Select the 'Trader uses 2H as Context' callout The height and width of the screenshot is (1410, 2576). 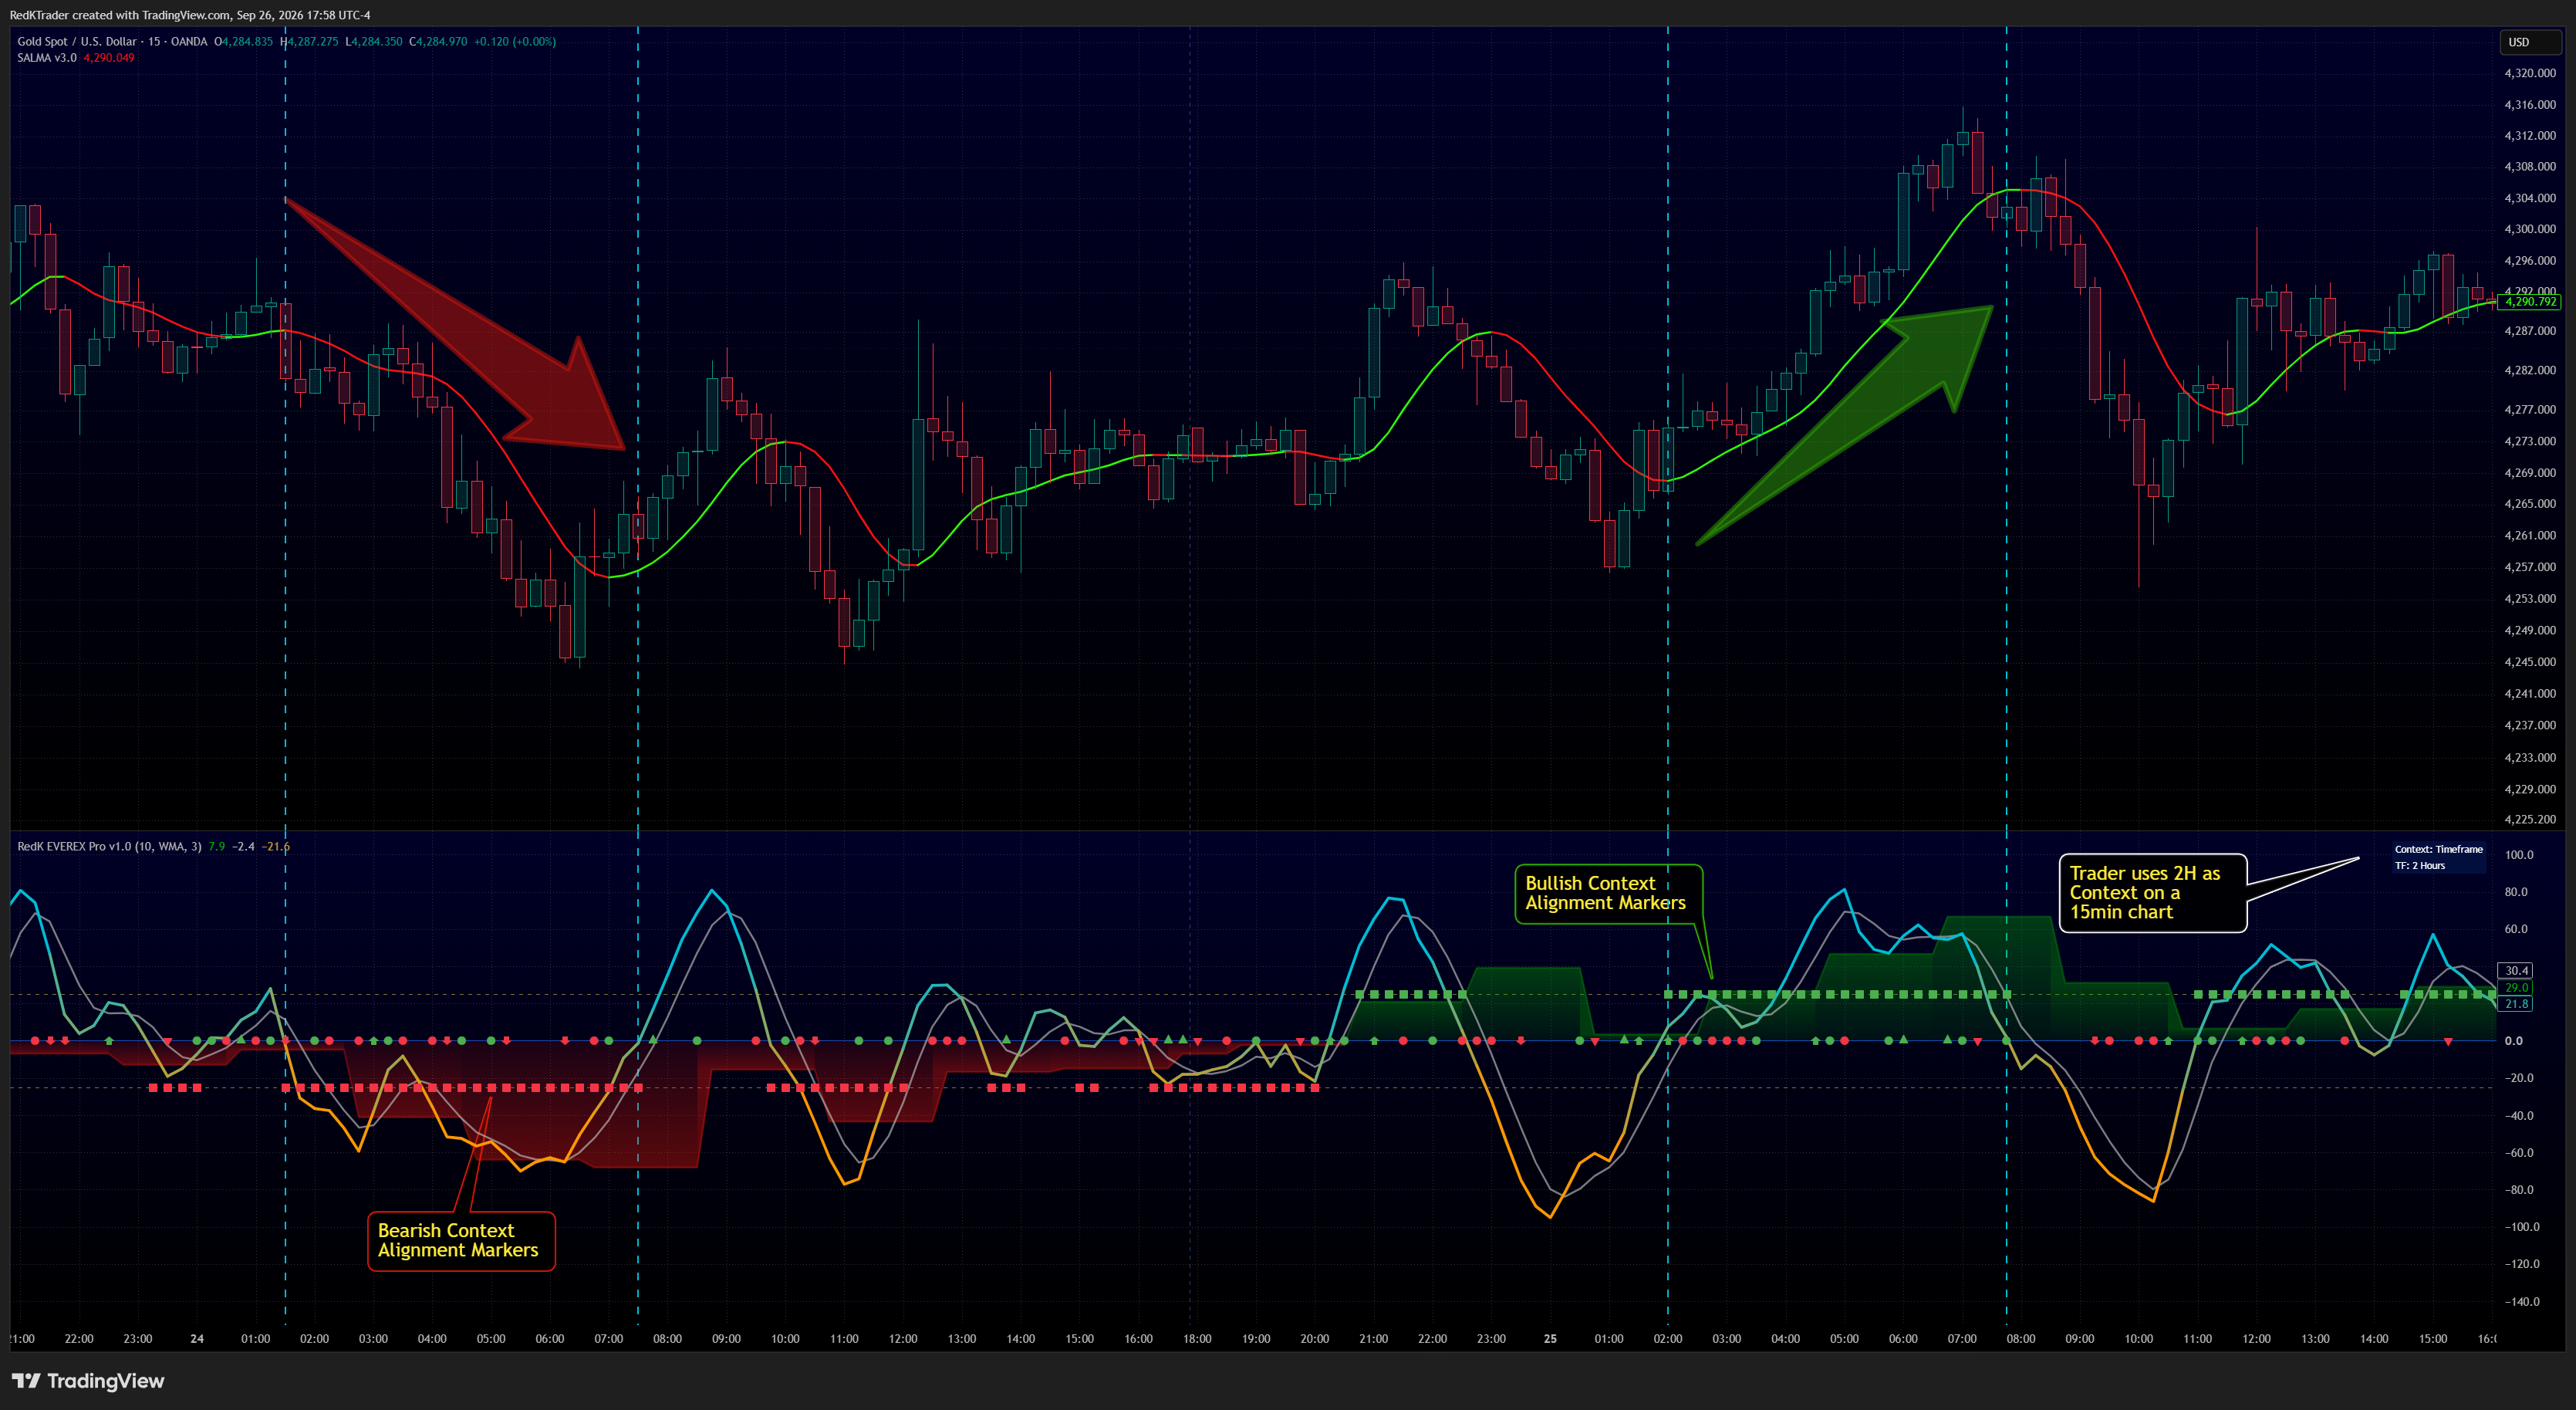(x=2152, y=893)
